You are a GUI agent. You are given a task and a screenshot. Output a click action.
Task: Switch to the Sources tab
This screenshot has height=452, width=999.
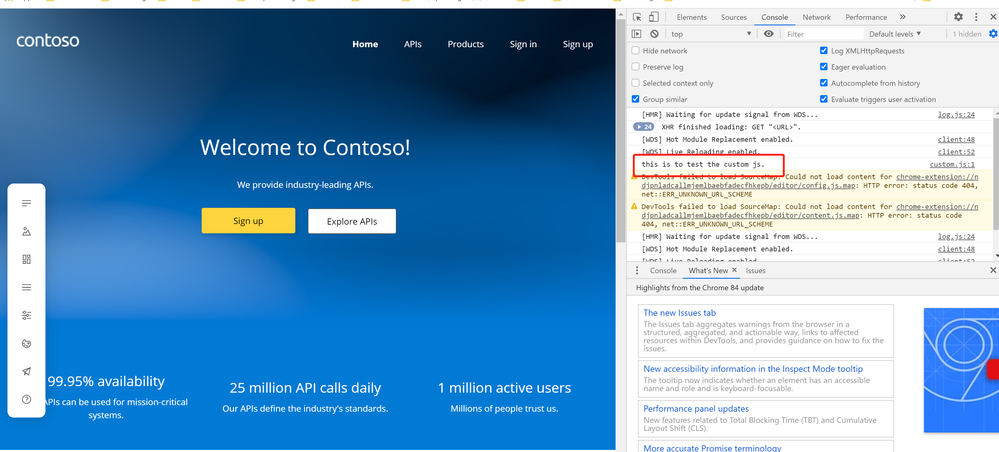733,17
